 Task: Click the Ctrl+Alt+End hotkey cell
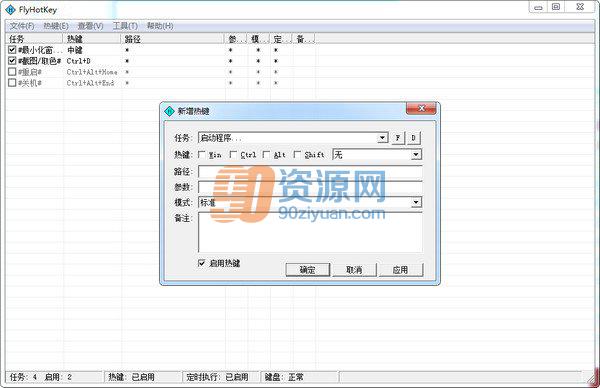coord(90,83)
